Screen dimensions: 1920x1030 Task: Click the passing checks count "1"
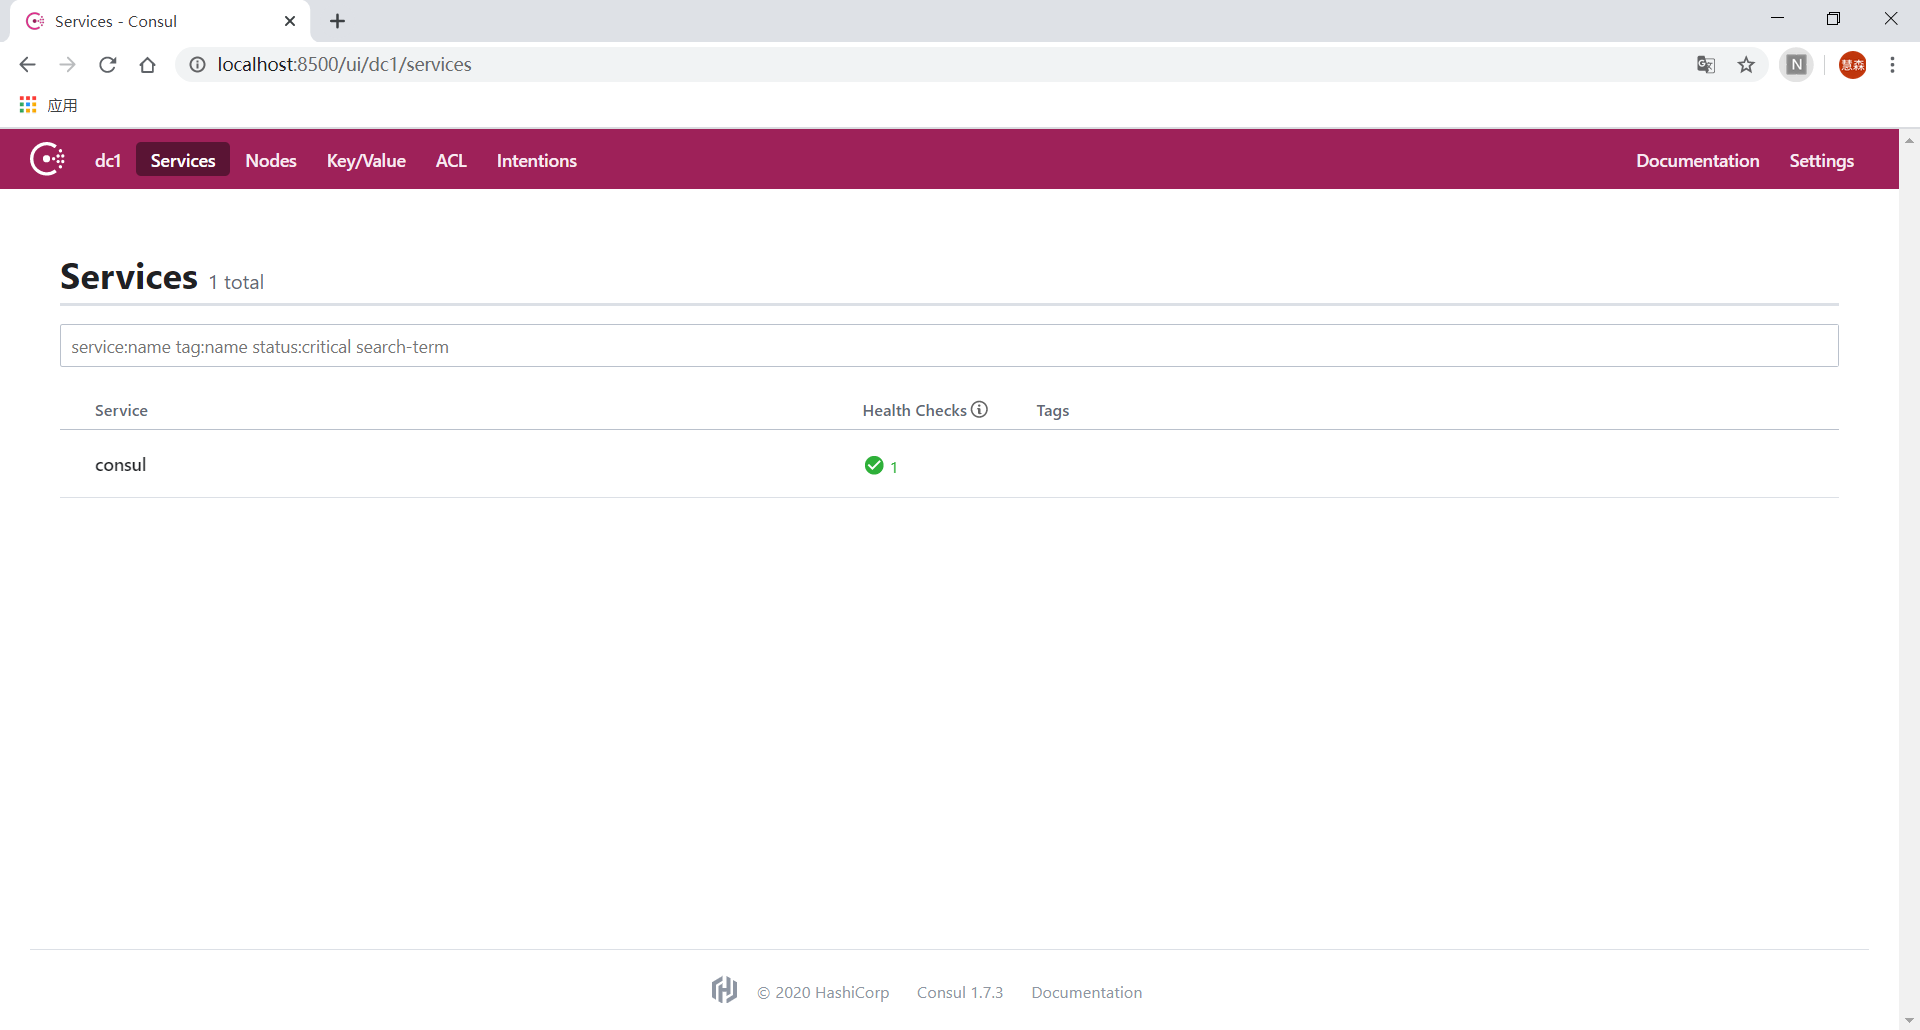click(x=894, y=467)
